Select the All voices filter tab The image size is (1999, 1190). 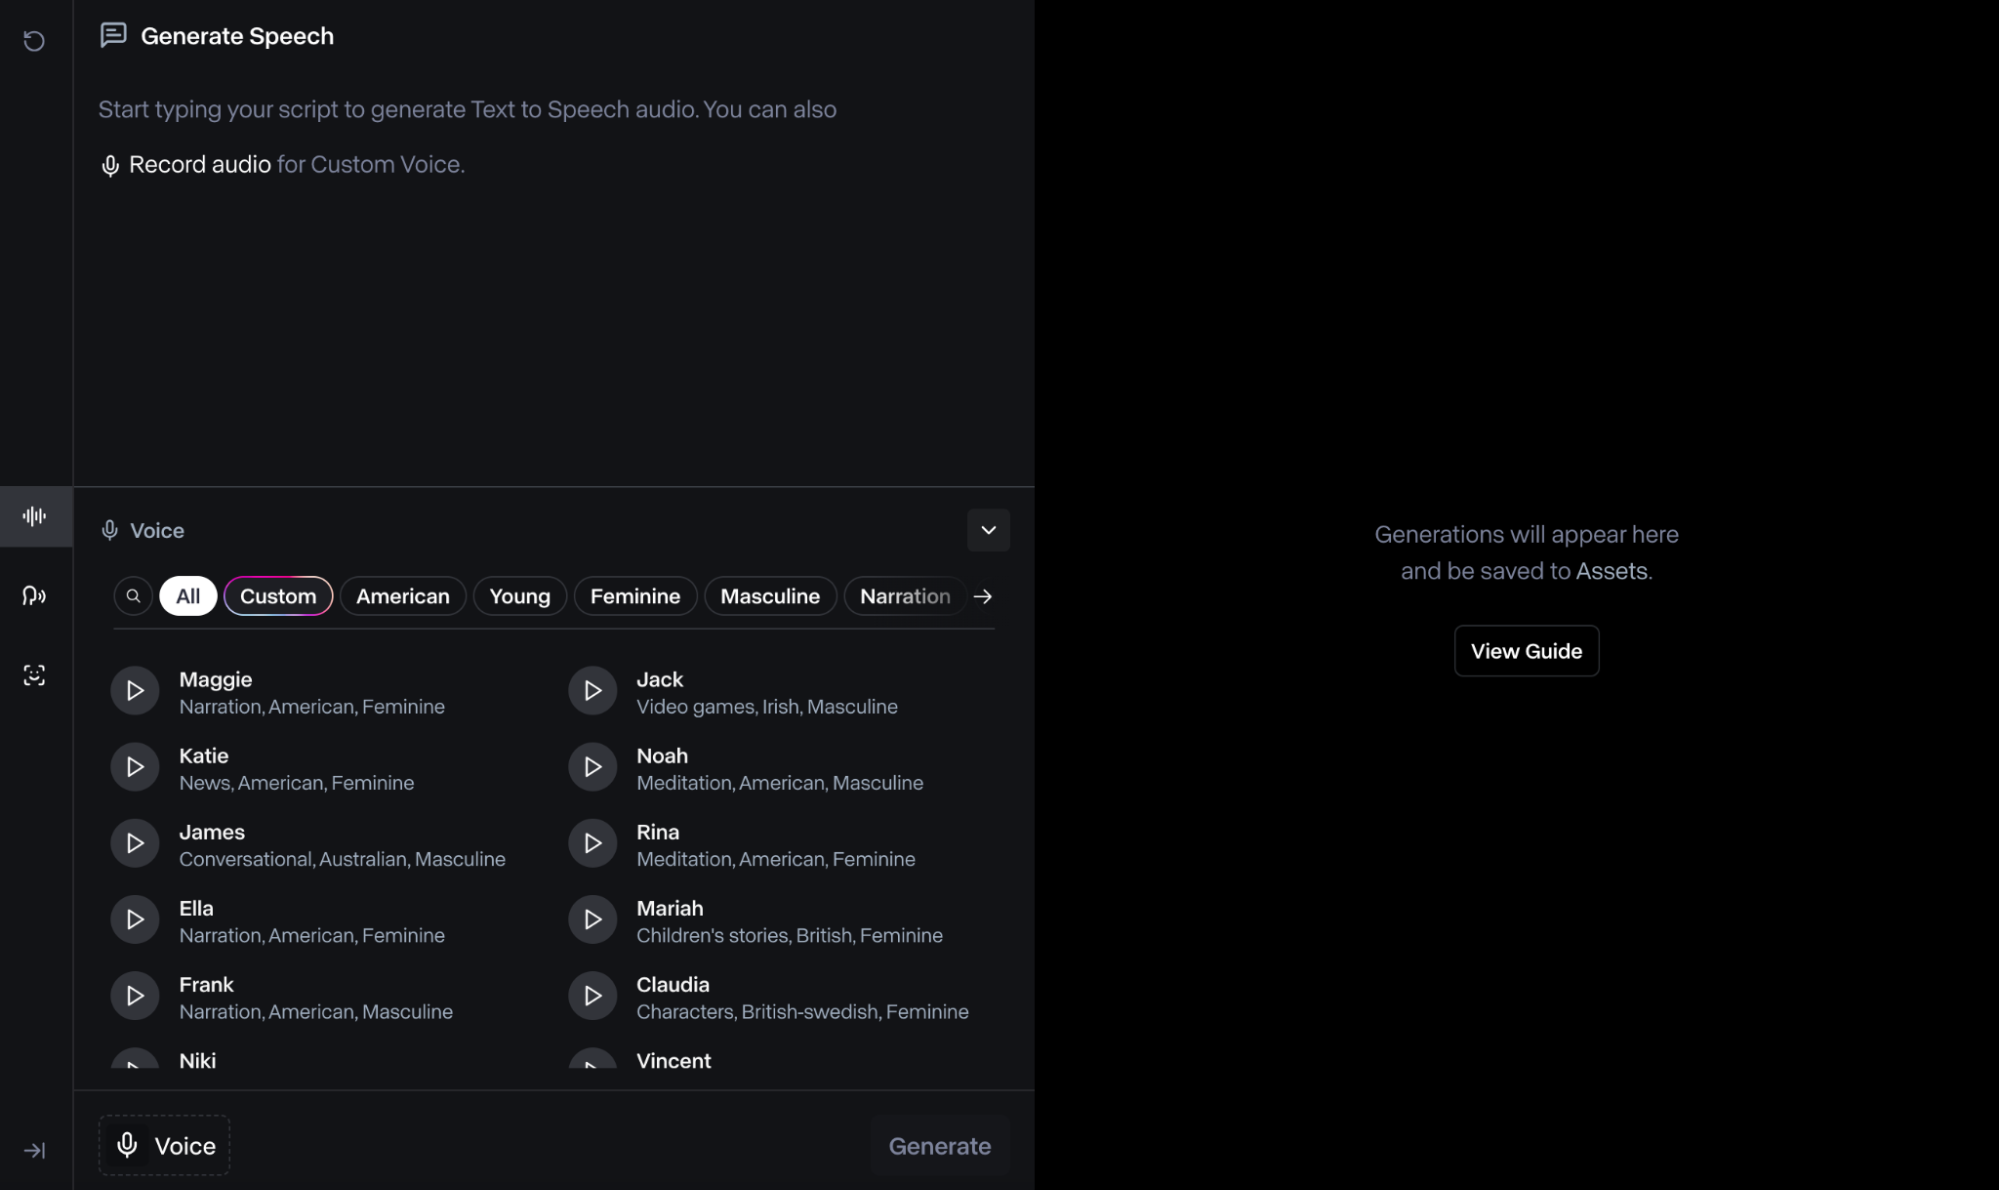(x=187, y=595)
